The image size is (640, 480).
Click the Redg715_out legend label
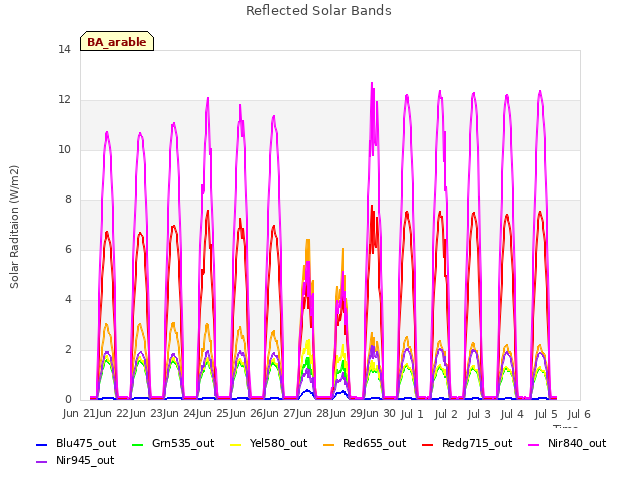click(477, 443)
